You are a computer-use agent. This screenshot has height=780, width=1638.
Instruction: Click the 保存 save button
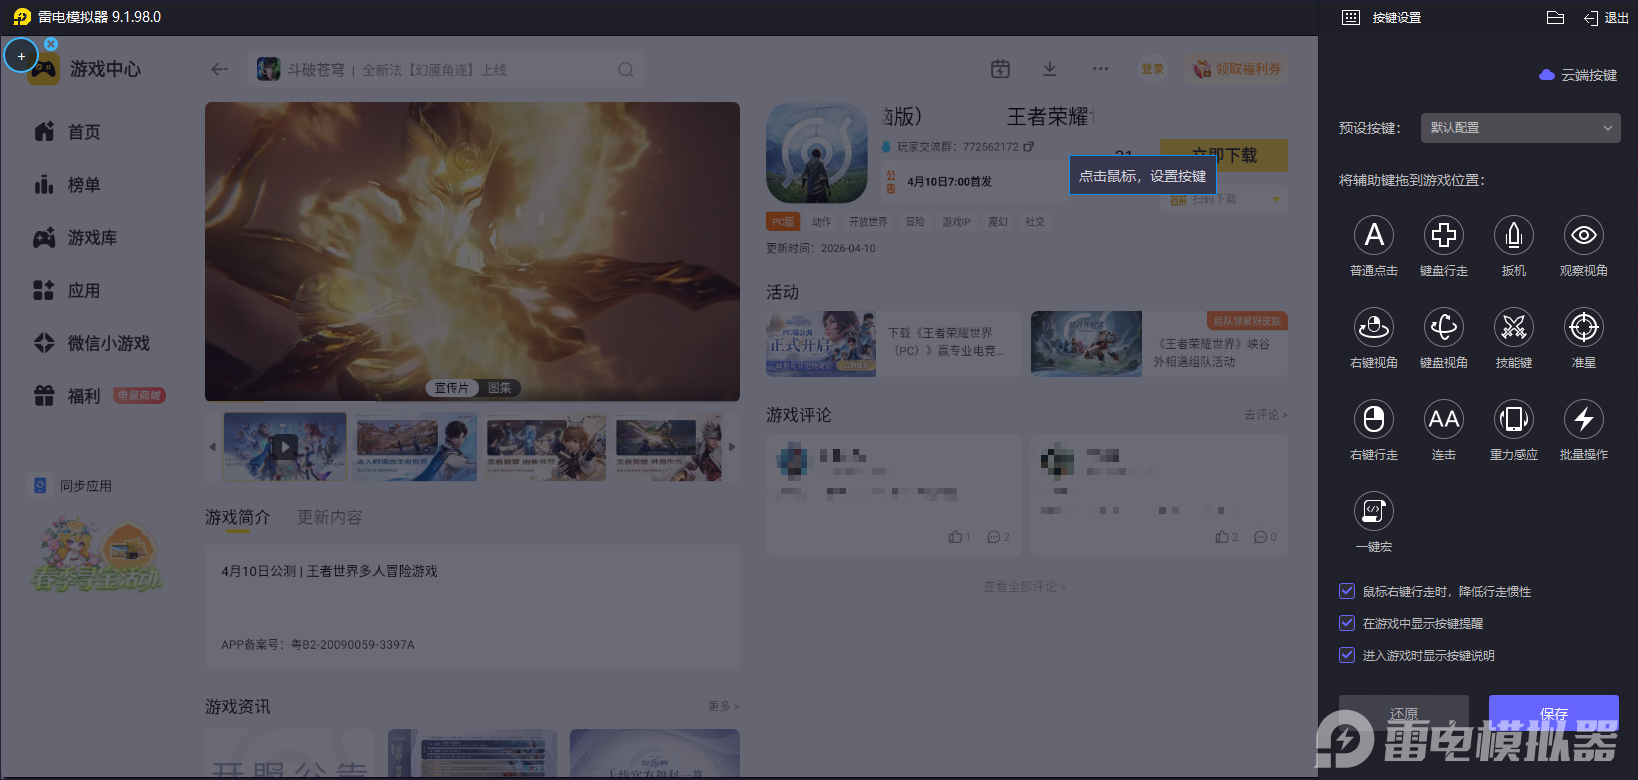click(1554, 713)
